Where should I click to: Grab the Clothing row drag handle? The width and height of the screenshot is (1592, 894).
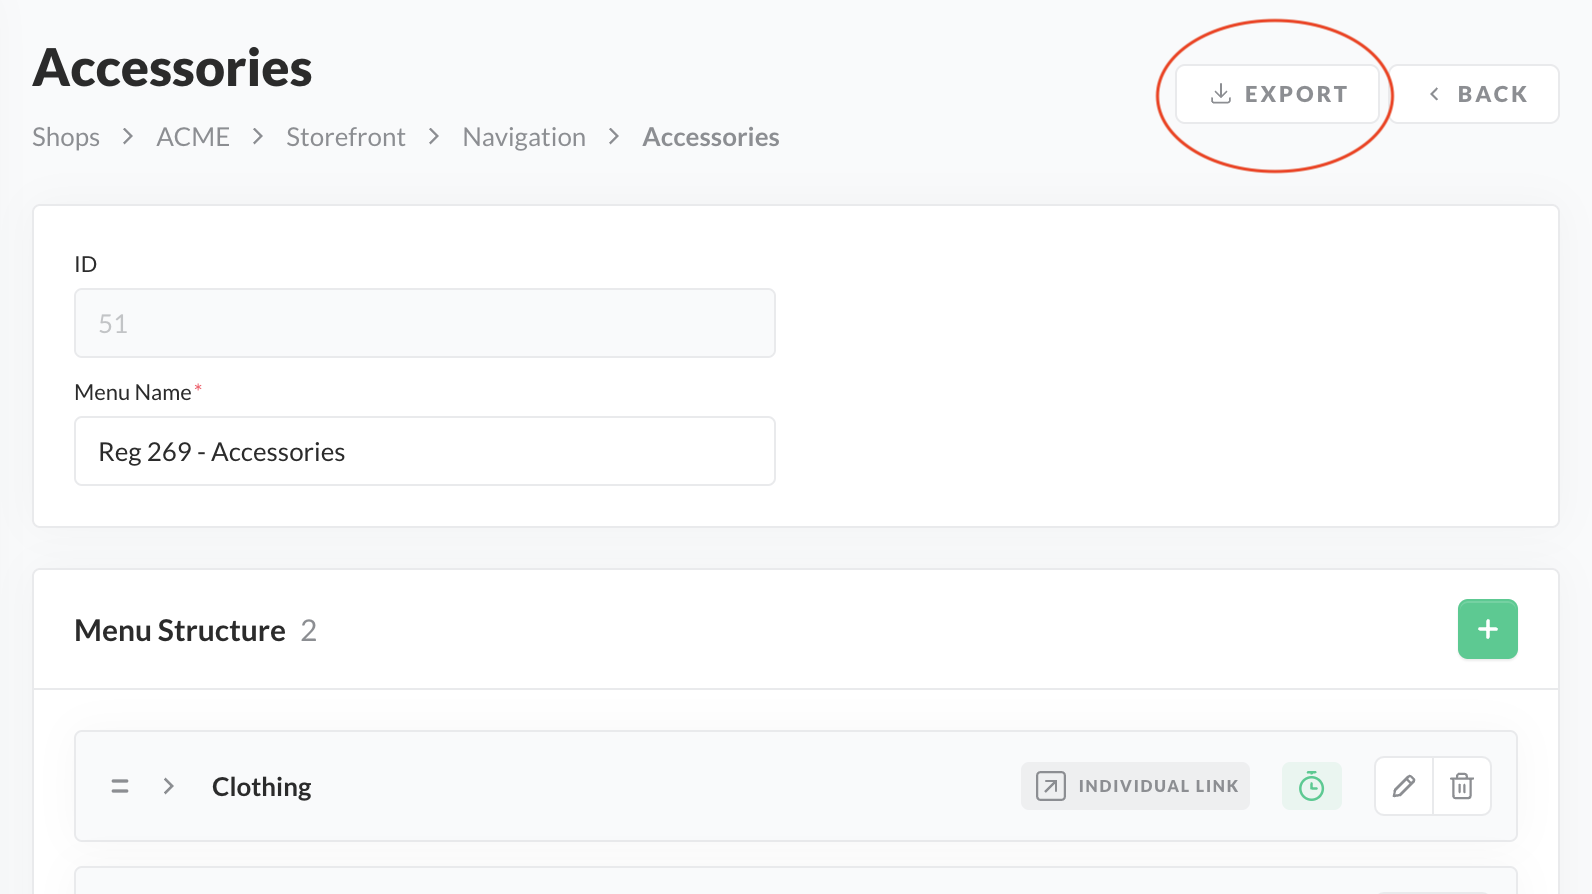120,786
